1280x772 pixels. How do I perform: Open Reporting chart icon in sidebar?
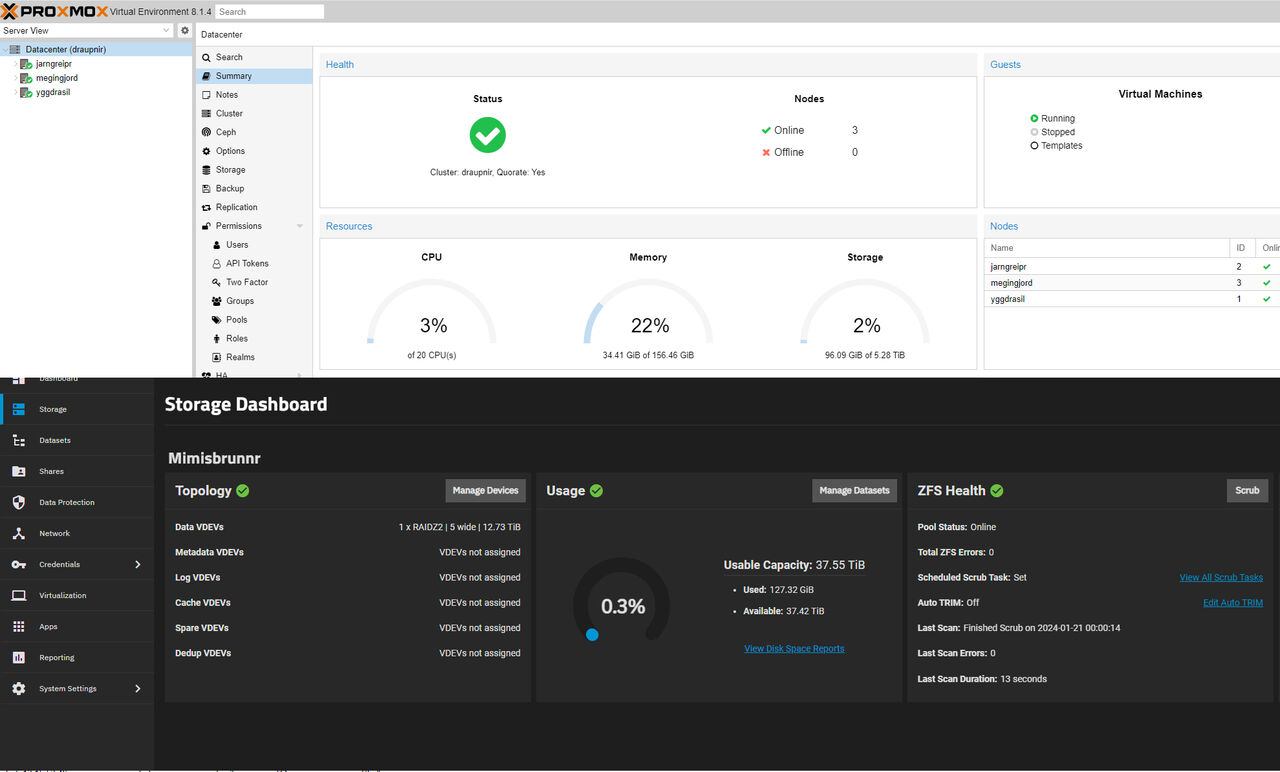tap(19, 657)
